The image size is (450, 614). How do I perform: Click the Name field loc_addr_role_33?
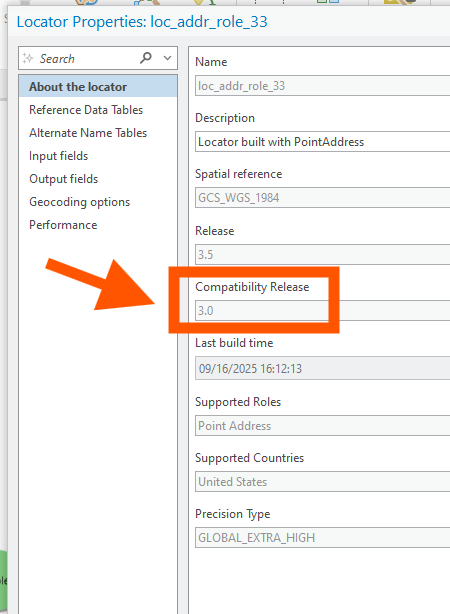322,86
